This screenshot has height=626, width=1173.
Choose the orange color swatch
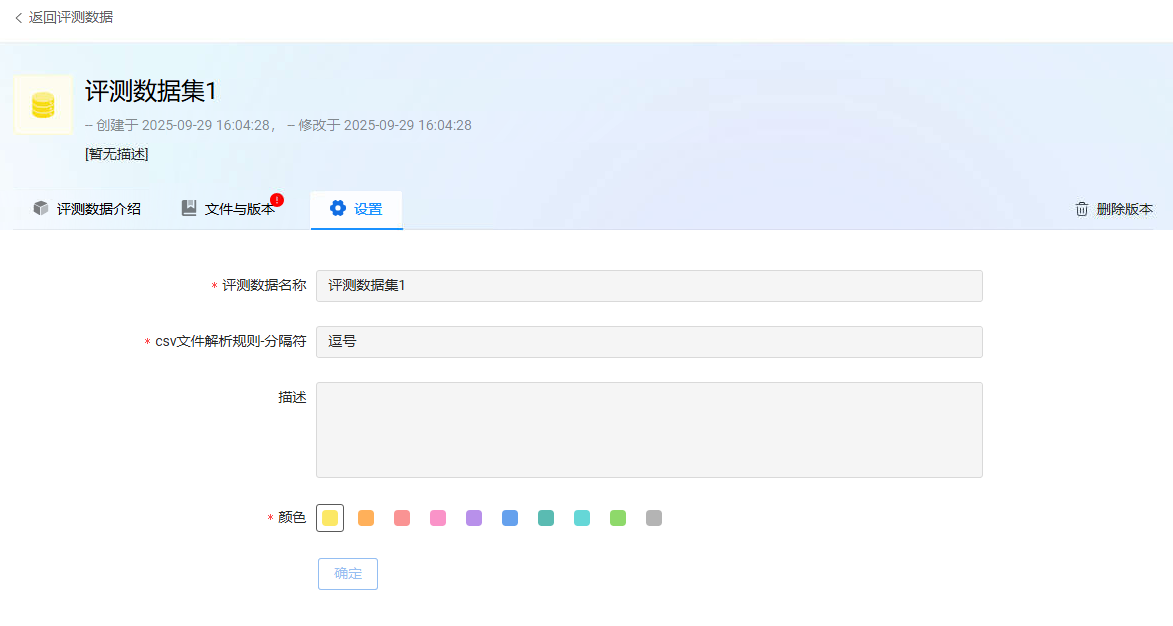click(x=366, y=518)
